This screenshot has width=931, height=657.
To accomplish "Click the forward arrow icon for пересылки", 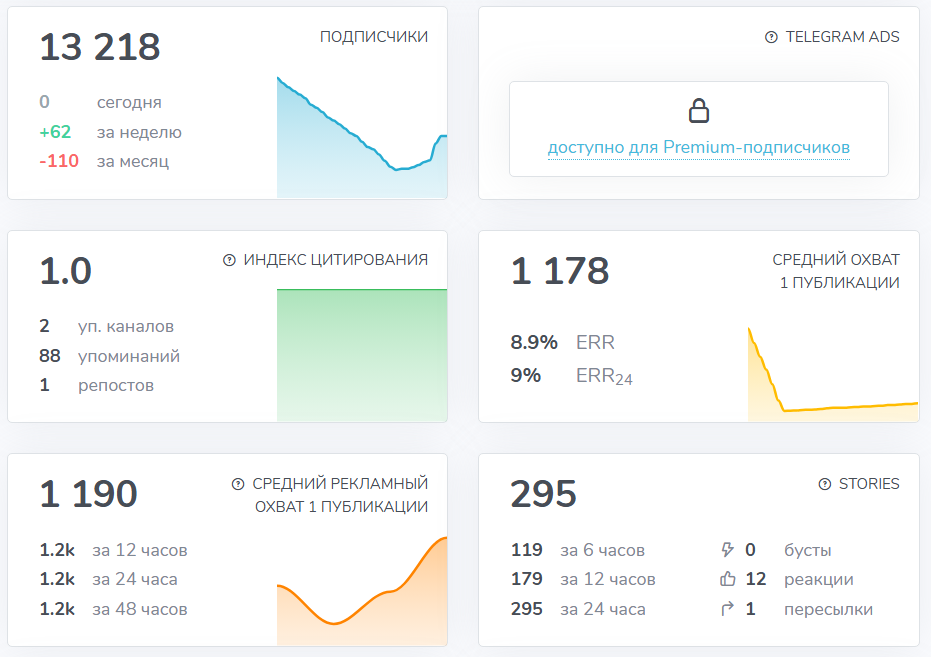I will (x=727, y=609).
